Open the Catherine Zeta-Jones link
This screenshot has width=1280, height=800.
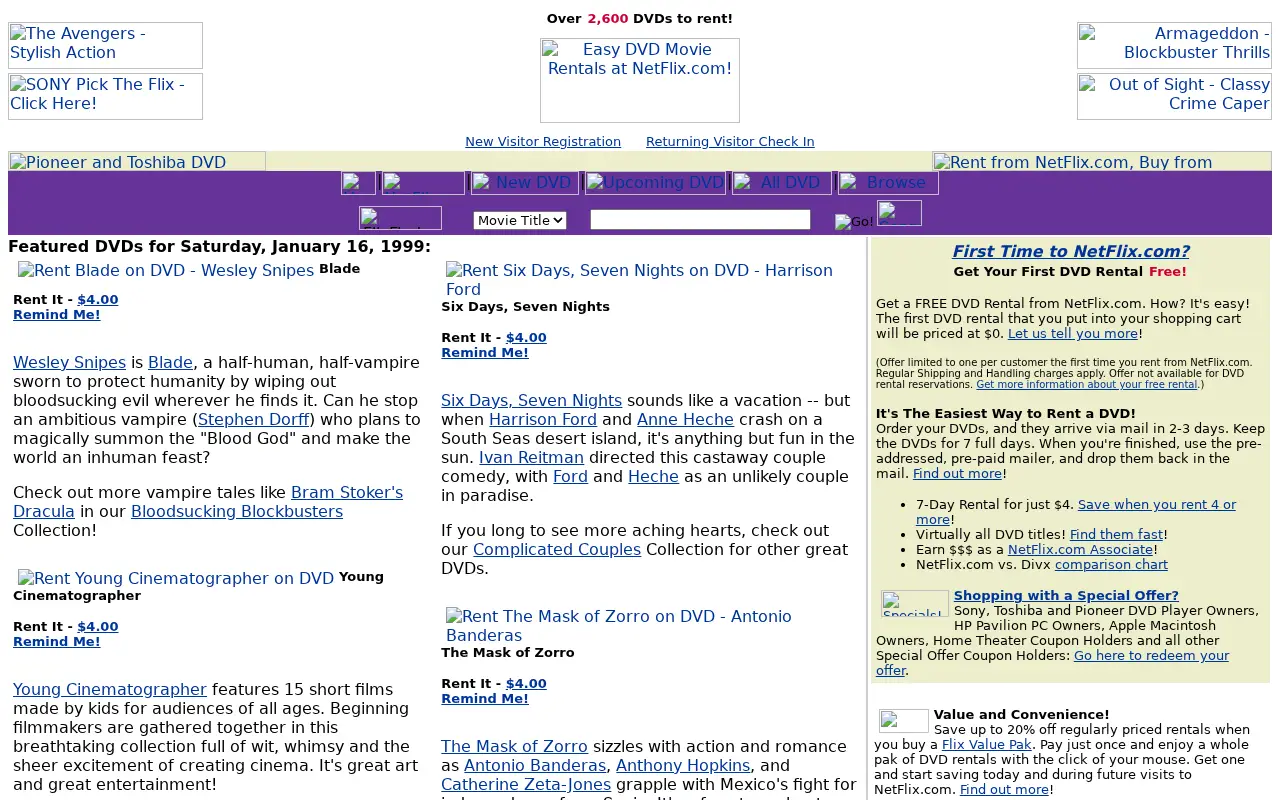(526, 784)
